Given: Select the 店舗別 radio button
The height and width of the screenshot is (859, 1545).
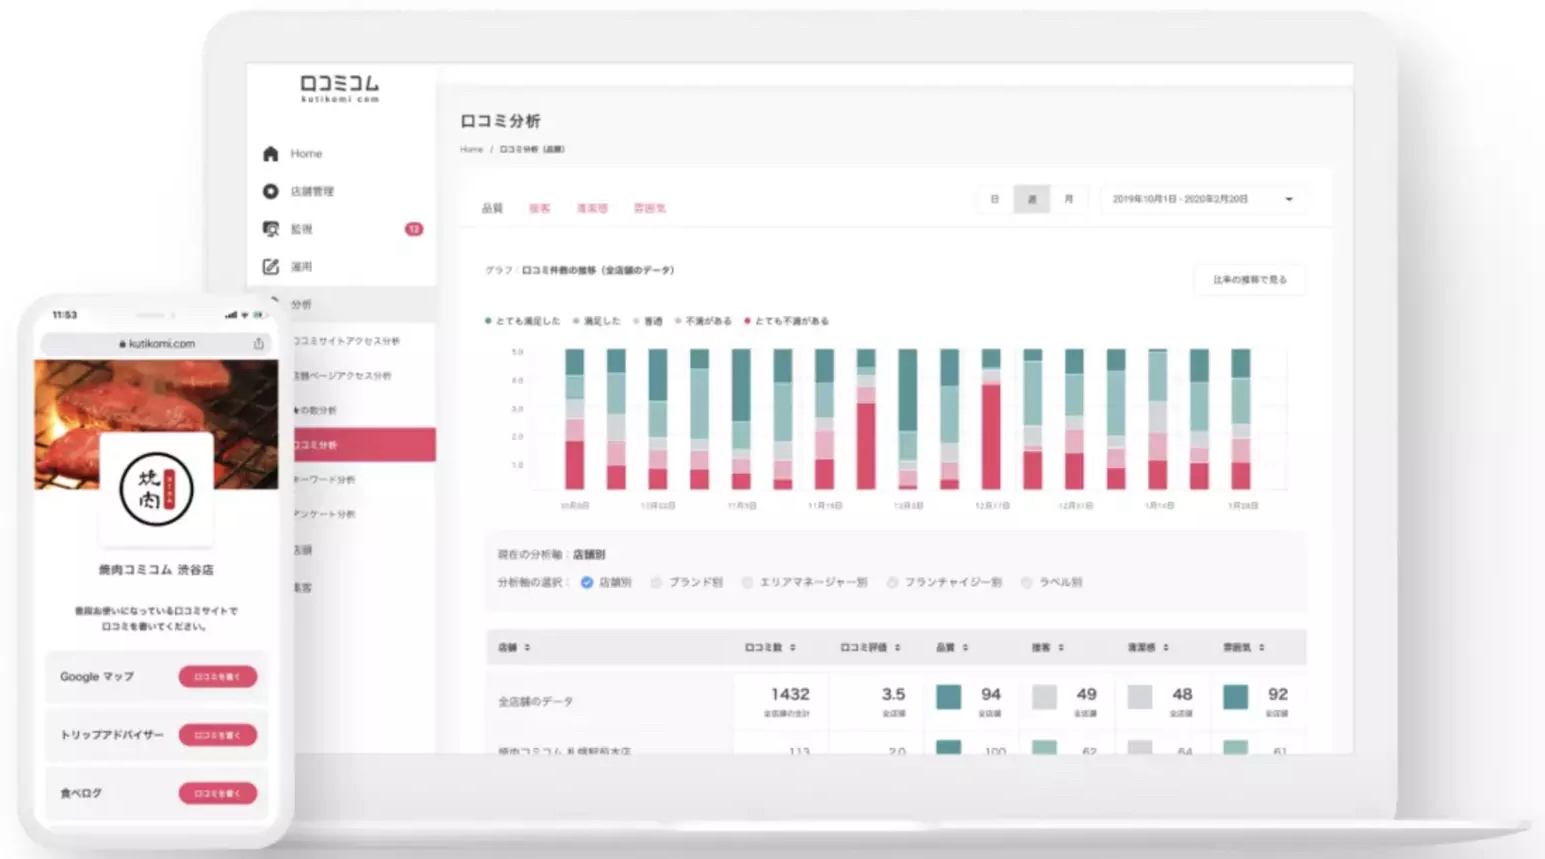Looking at the screenshot, I should pyautogui.click(x=587, y=582).
